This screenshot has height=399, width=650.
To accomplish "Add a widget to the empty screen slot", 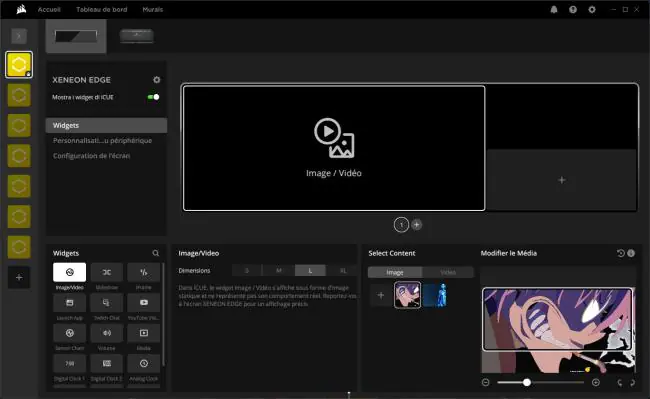I will [562, 180].
